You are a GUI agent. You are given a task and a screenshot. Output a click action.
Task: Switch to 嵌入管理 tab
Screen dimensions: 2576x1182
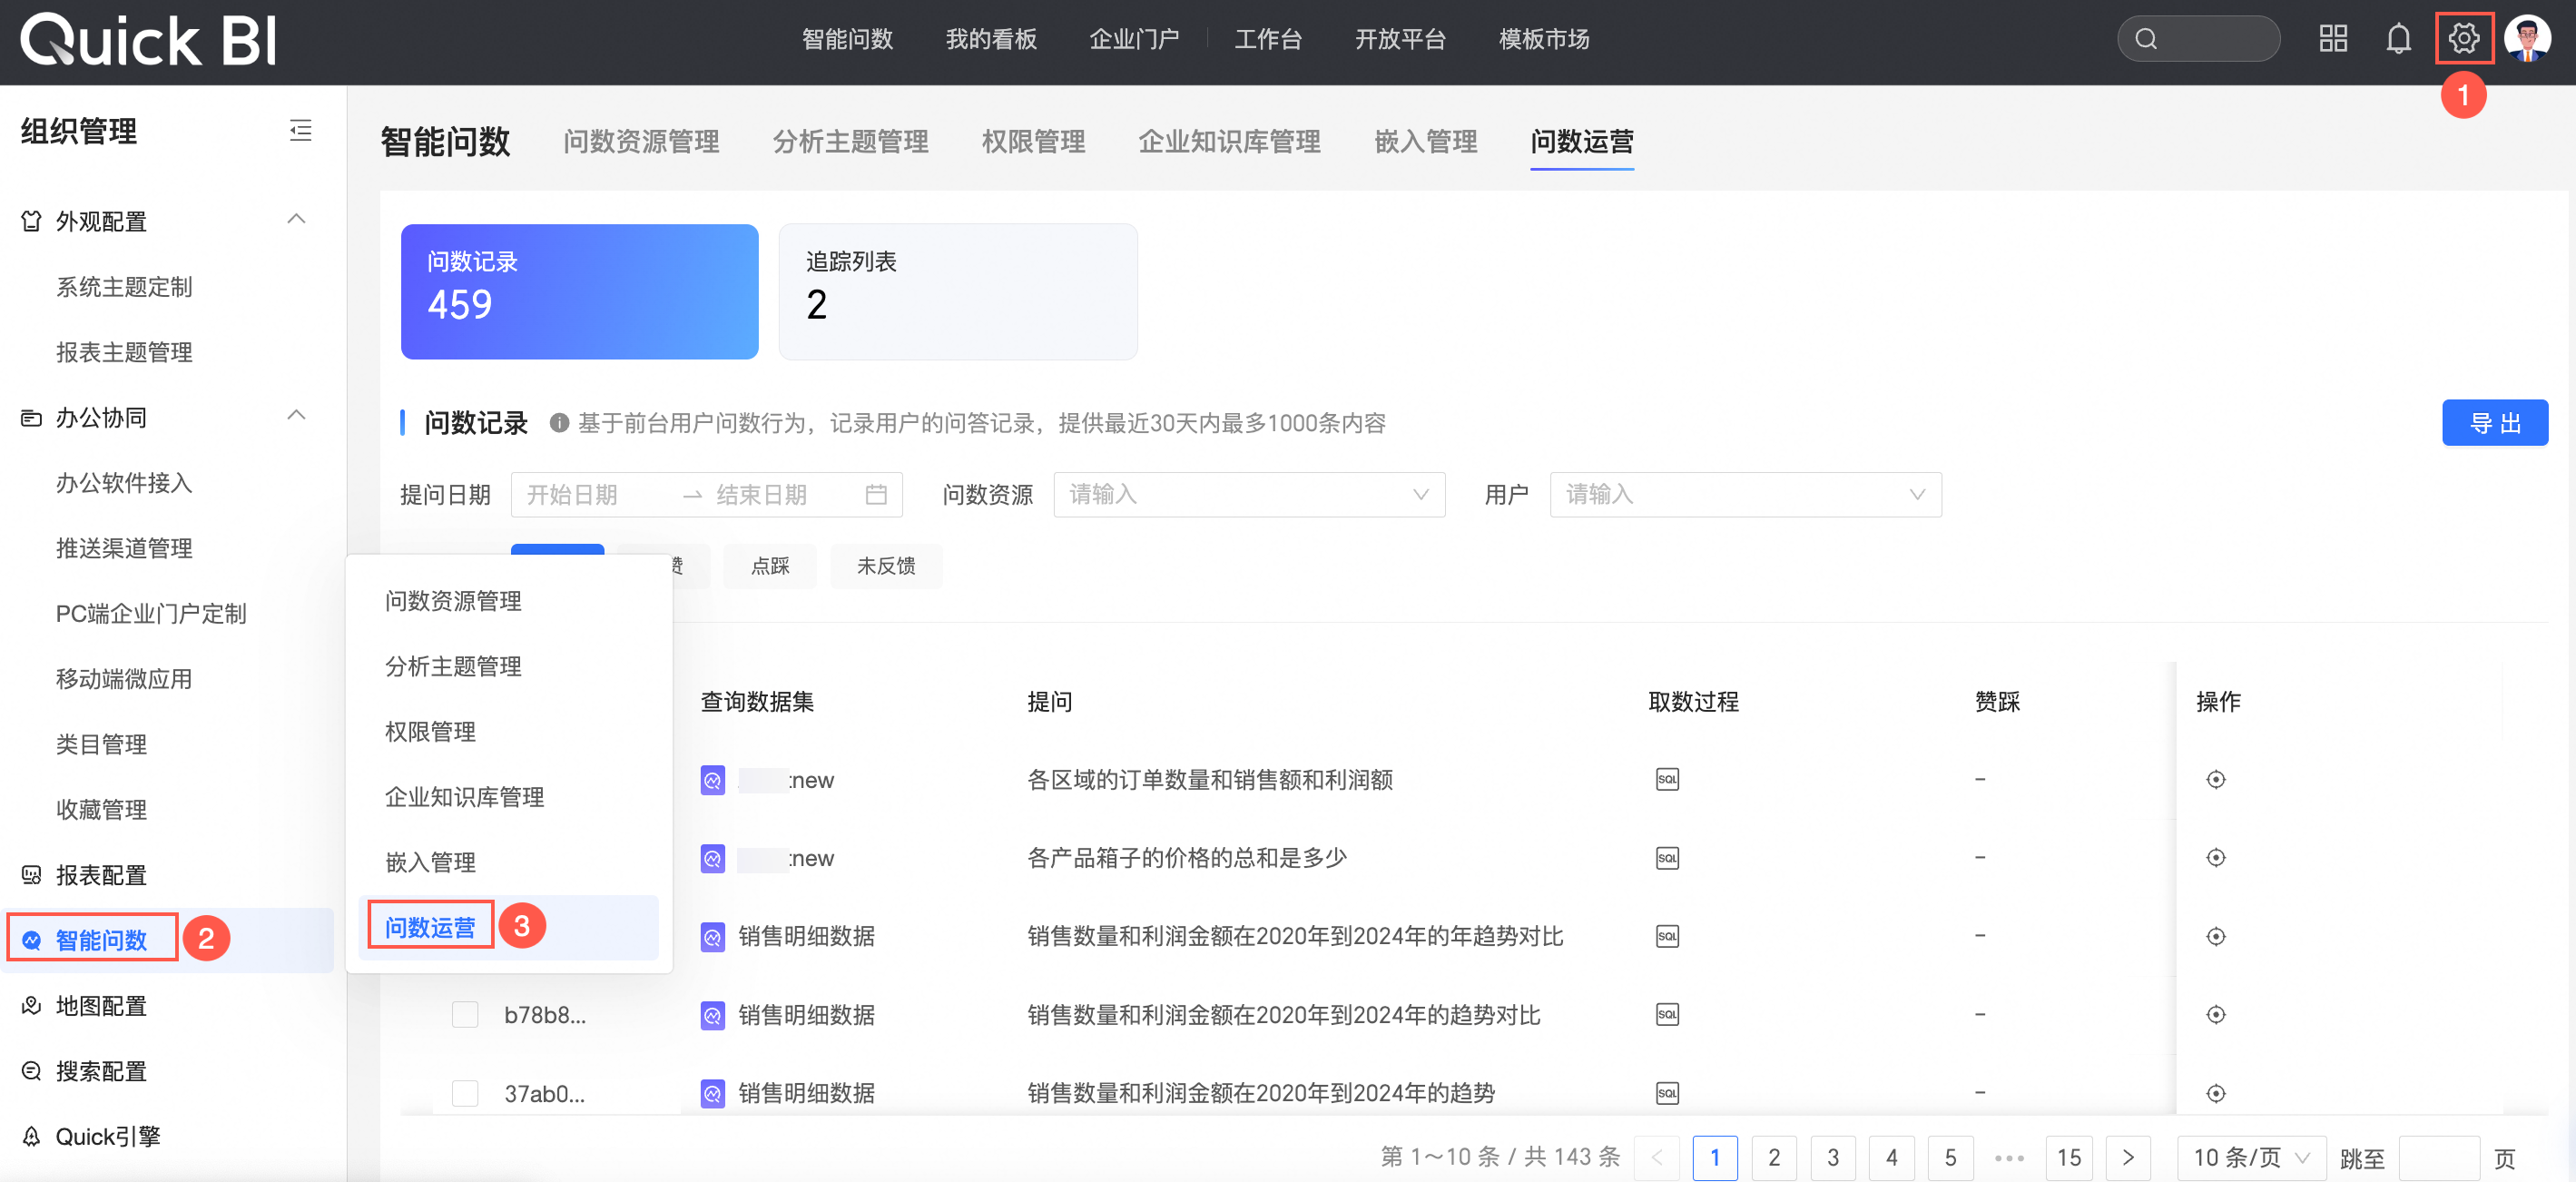pos(1425,142)
